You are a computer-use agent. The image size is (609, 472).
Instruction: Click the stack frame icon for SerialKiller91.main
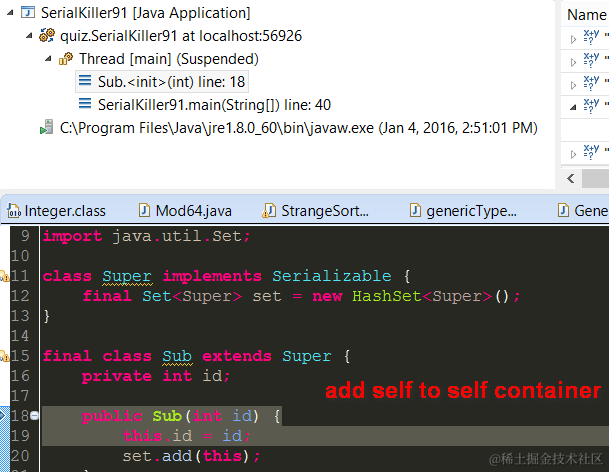pos(85,104)
